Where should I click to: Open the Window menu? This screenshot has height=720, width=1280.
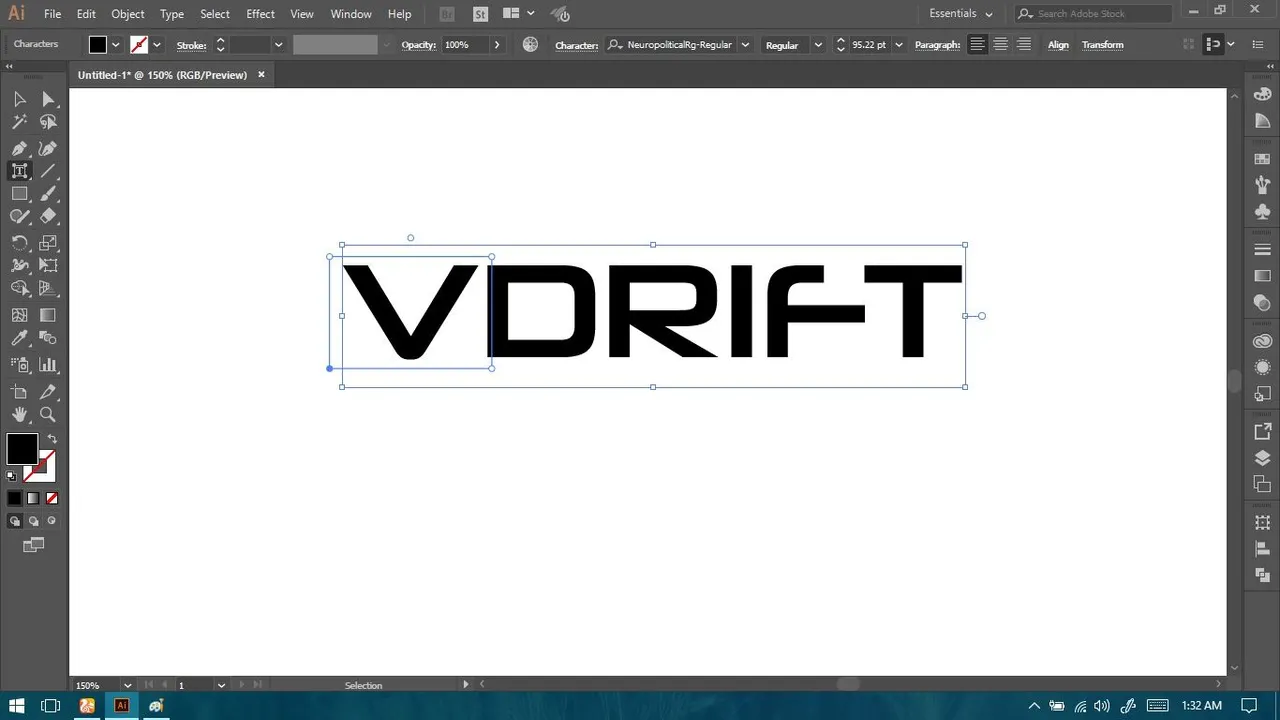(351, 14)
